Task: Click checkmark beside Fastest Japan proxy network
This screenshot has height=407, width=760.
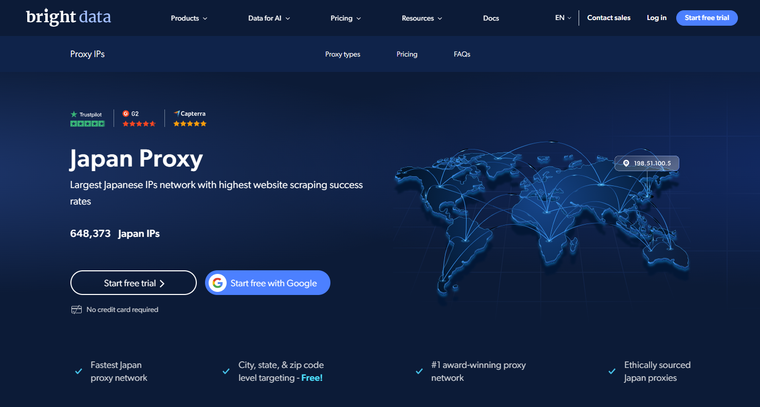Action: click(79, 372)
